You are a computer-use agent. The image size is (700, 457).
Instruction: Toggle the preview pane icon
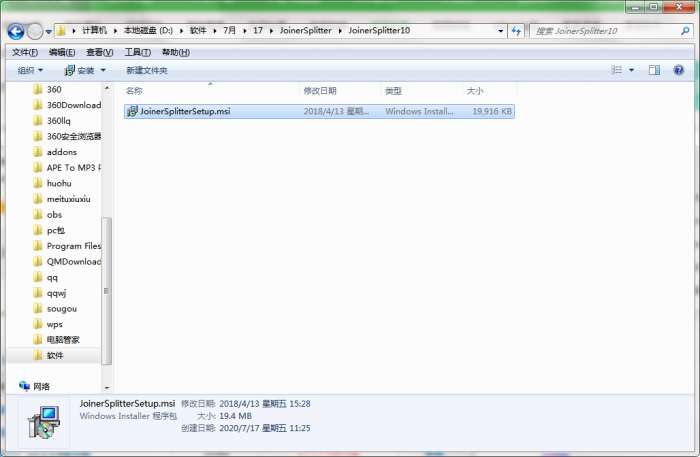[654, 70]
